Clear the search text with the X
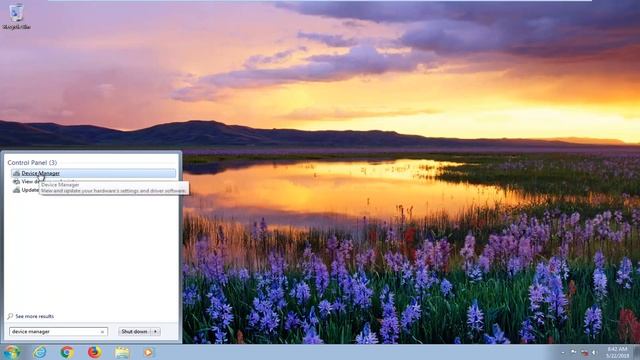 102,332
